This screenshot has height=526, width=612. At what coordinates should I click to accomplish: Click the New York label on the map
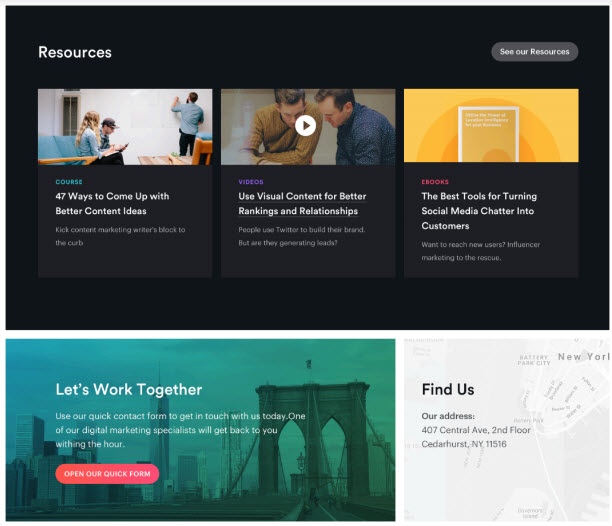(x=583, y=357)
